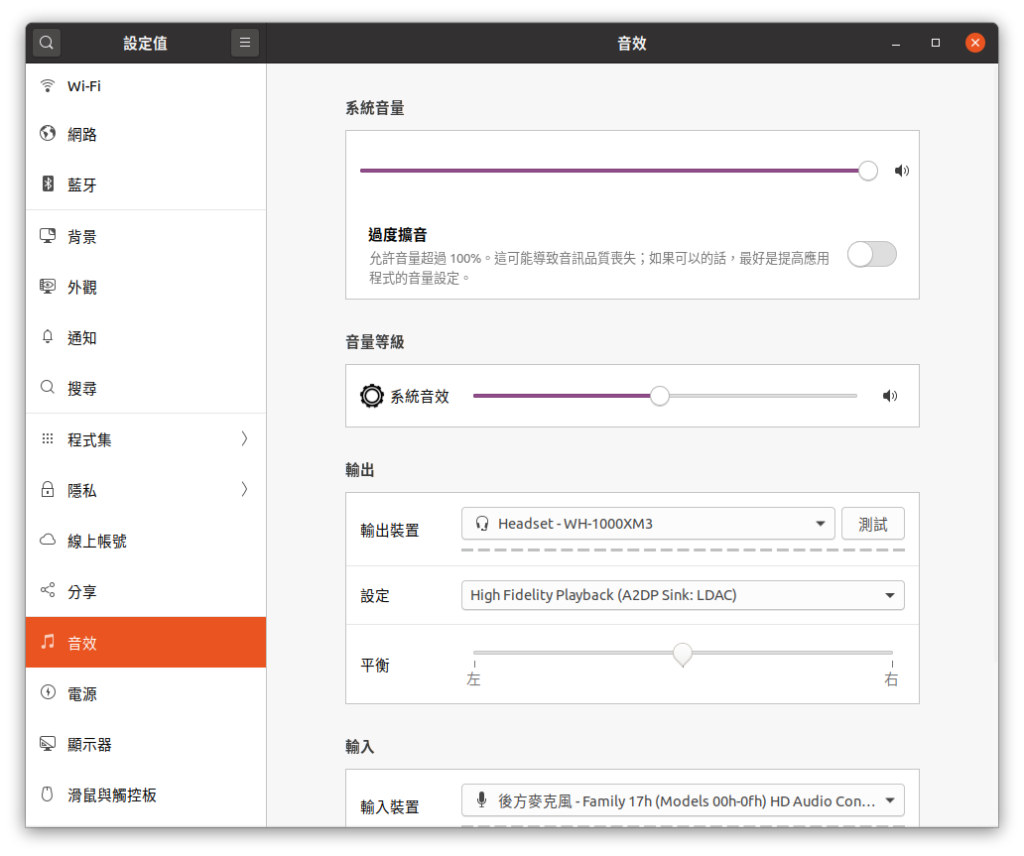Viewport: 1024px width, 856px height.
Task: Click the gear icon next to 系統音效
Action: 372,396
